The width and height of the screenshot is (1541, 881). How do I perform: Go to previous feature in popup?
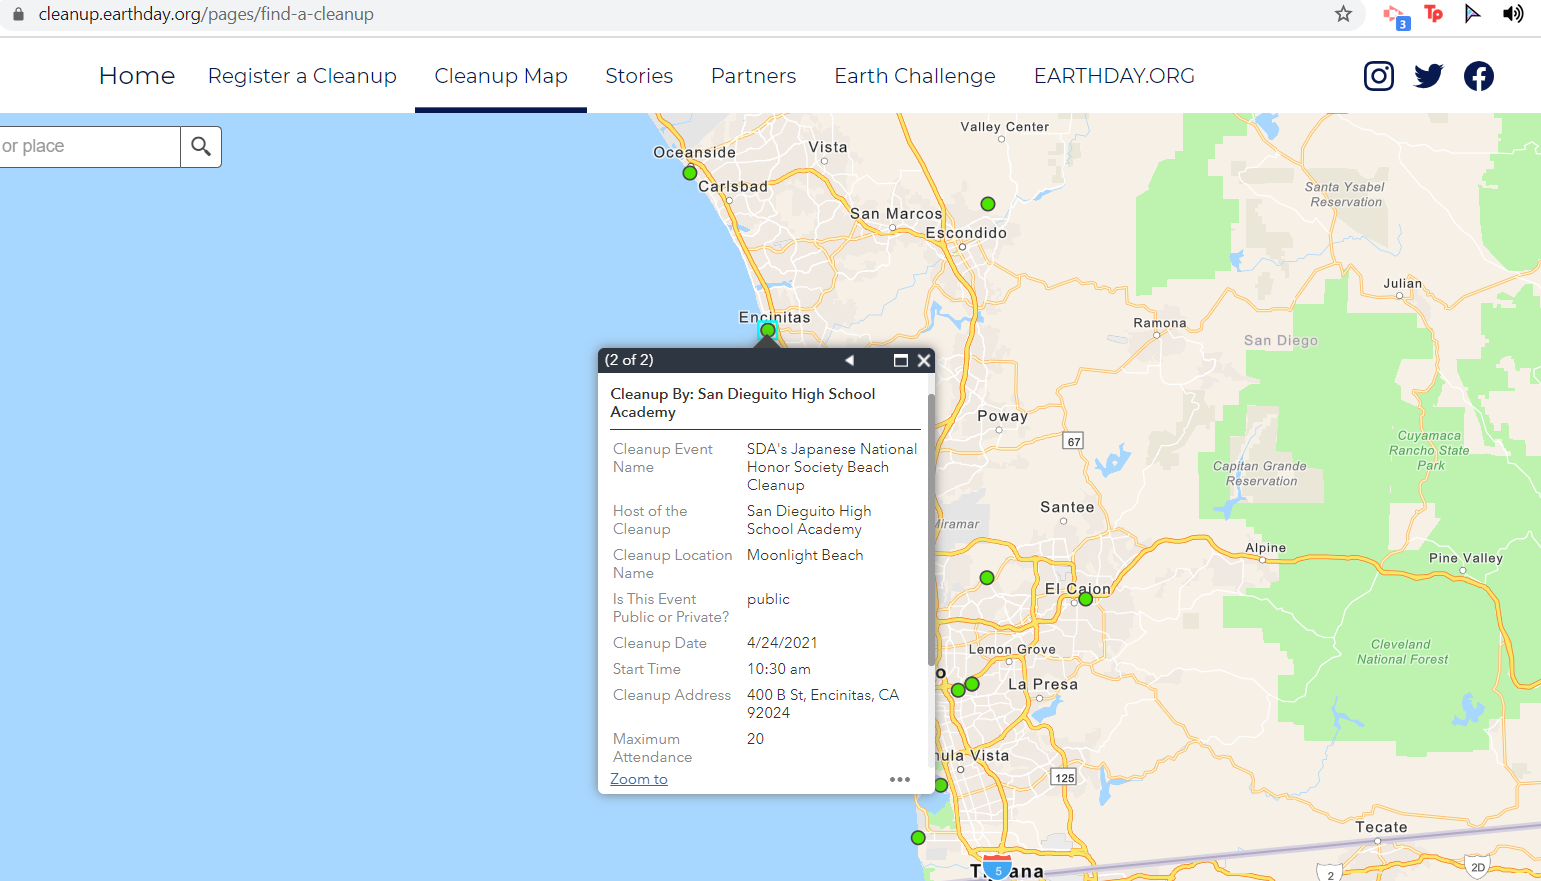[x=849, y=360]
